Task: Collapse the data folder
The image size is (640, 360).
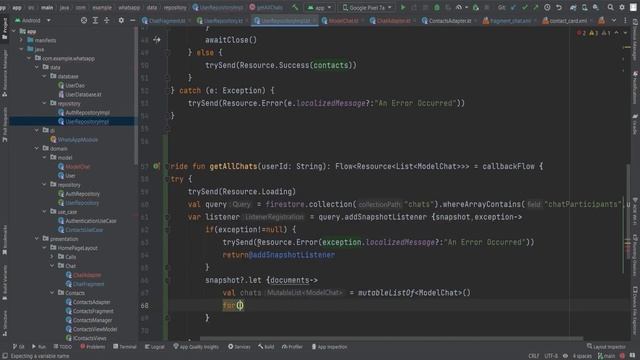Action: point(37,67)
